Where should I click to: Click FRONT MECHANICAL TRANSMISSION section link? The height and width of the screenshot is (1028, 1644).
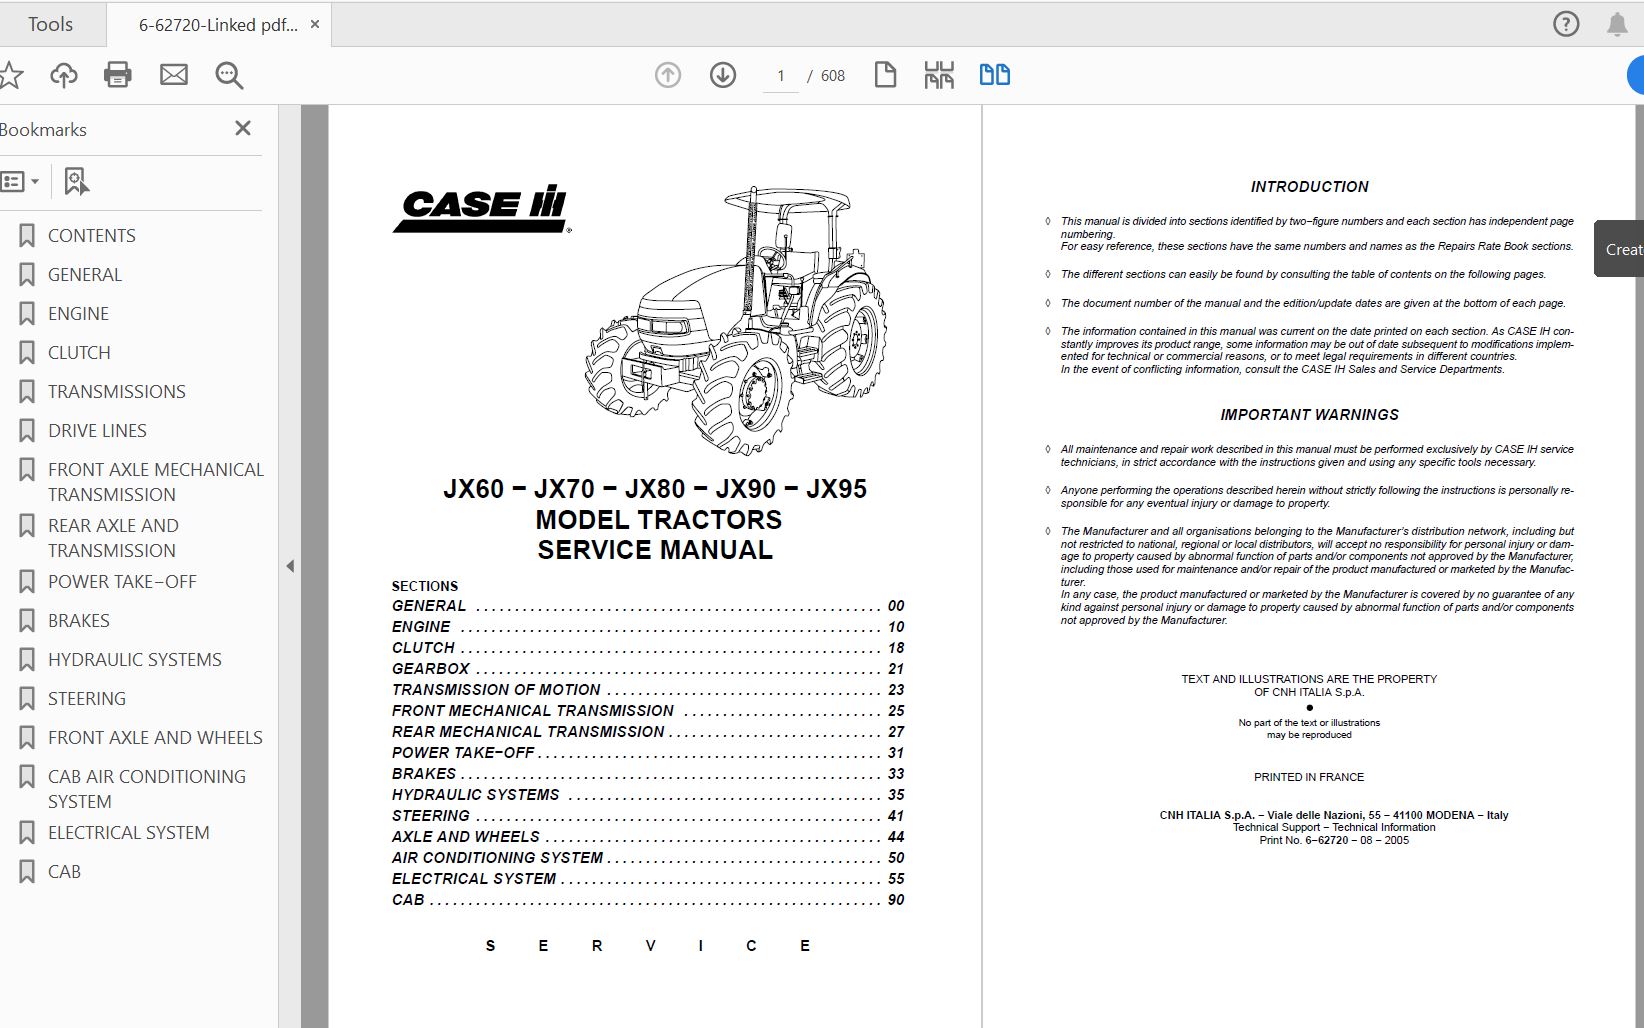point(648,711)
